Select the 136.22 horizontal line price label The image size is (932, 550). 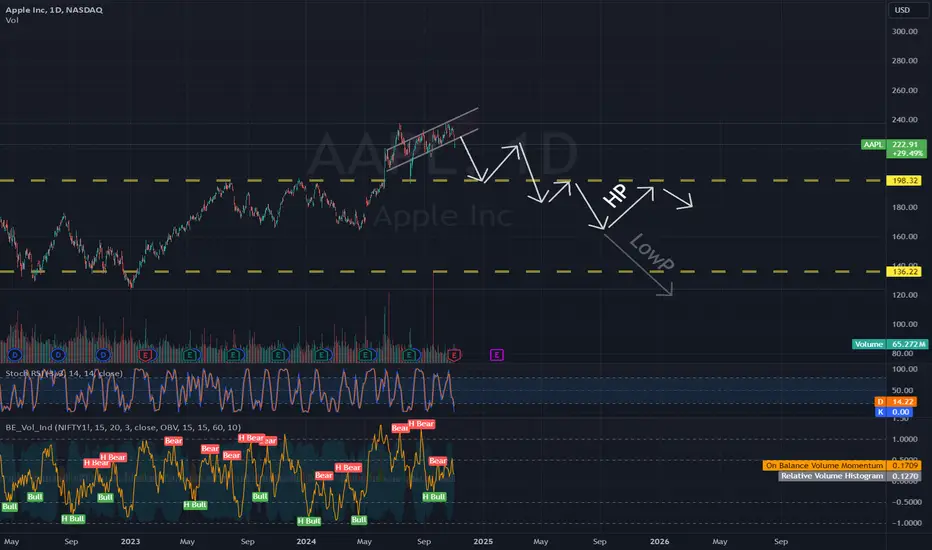coord(904,272)
